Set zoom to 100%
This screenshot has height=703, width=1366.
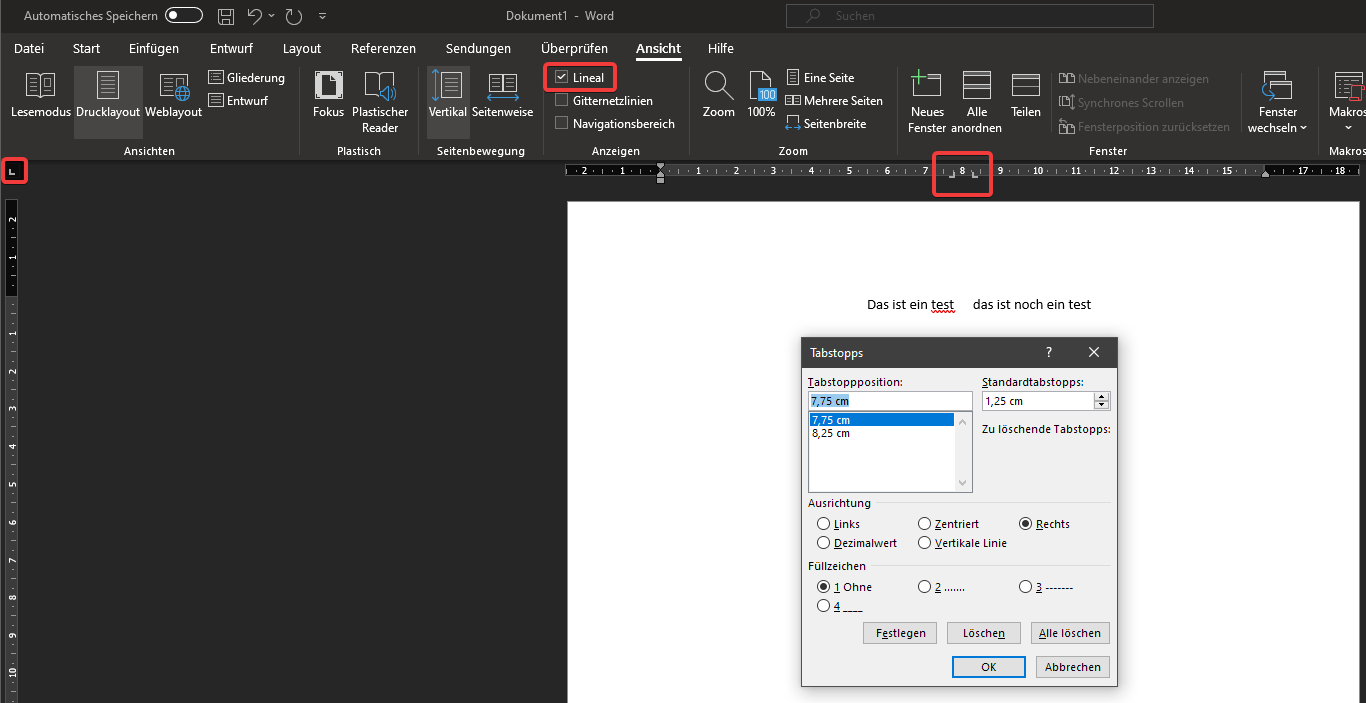click(762, 97)
